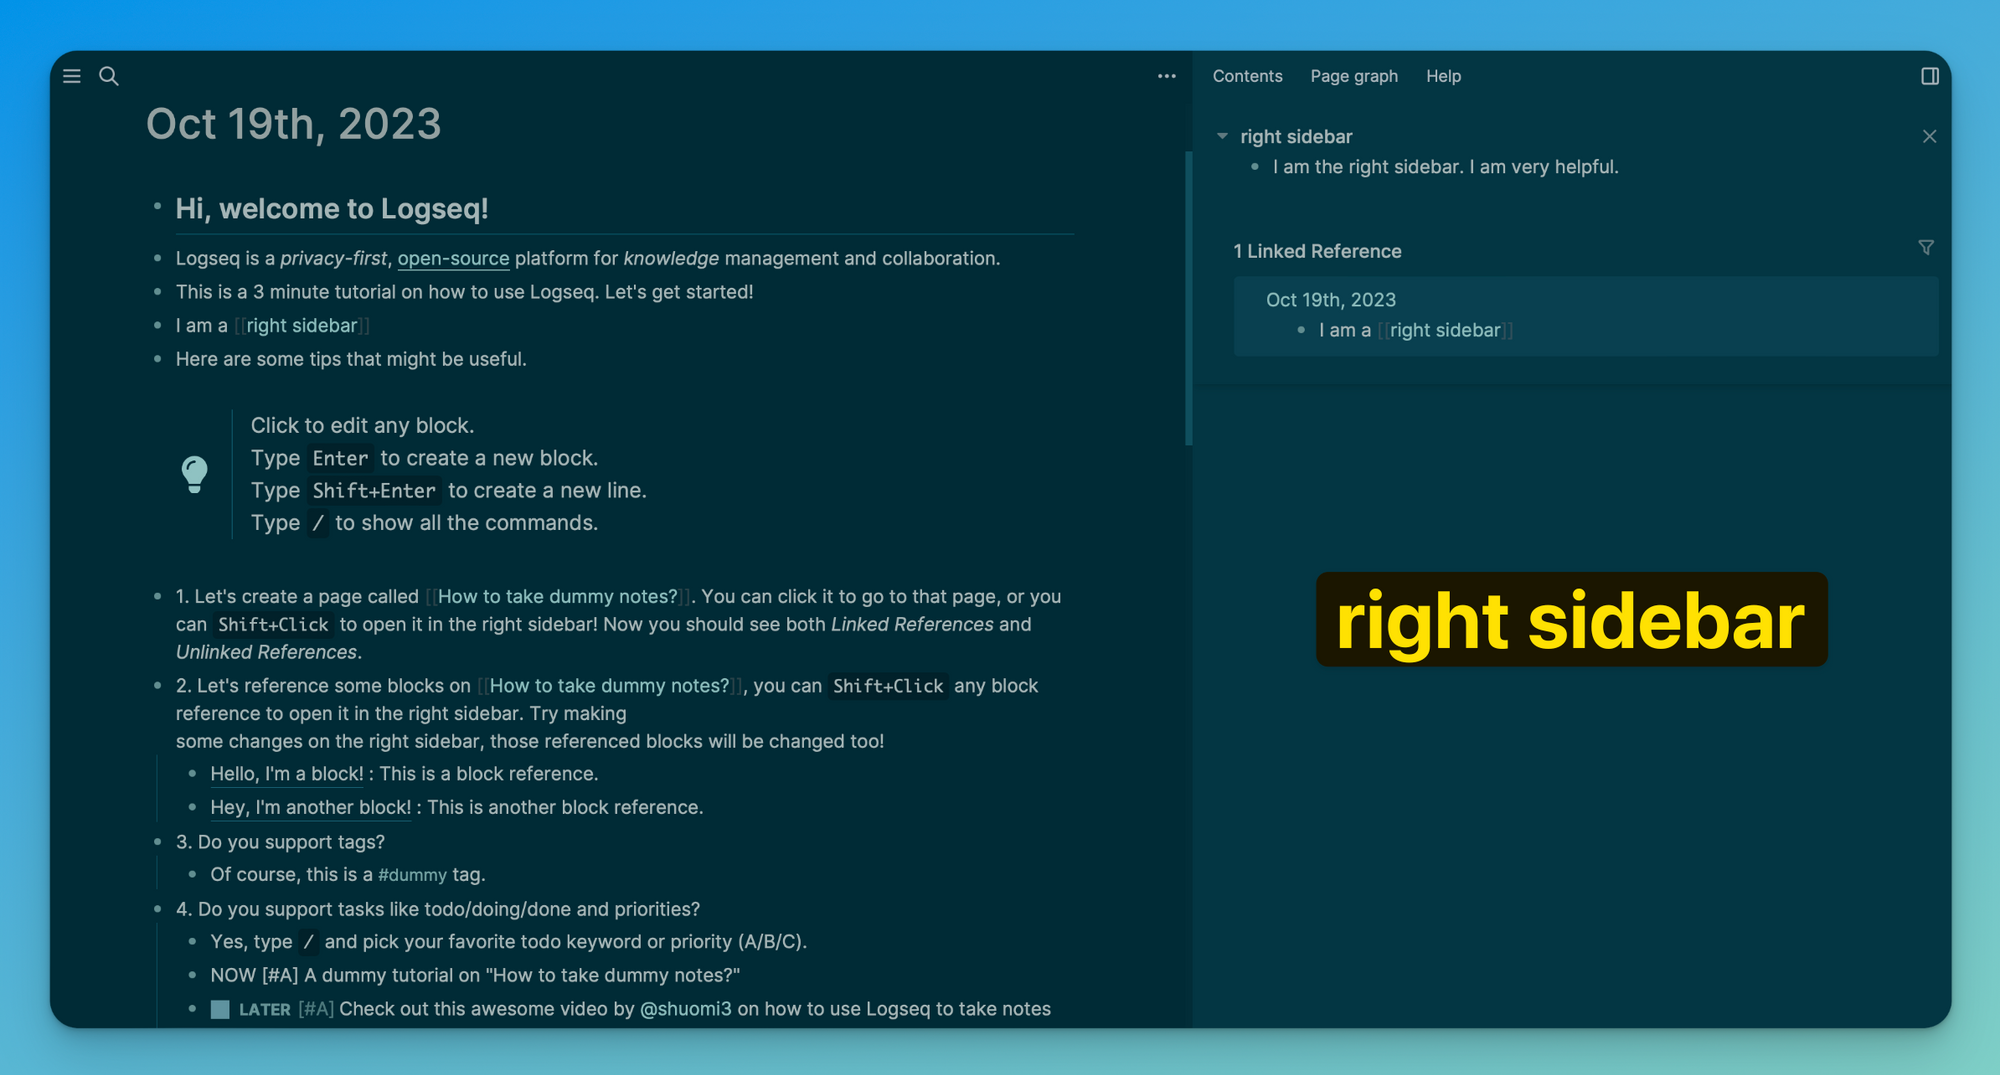The height and width of the screenshot is (1075, 2000).
Task: Click bullet of 'Hi, welcome to Logseq!' block
Action: pyautogui.click(x=157, y=207)
